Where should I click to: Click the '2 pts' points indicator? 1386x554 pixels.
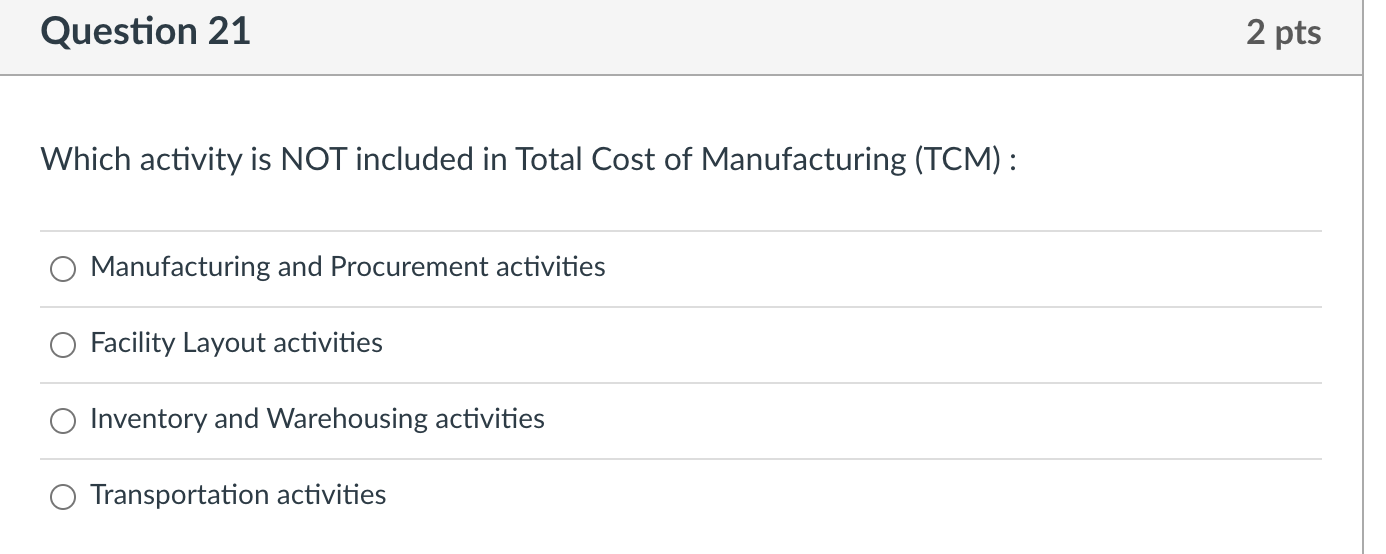(x=1284, y=33)
